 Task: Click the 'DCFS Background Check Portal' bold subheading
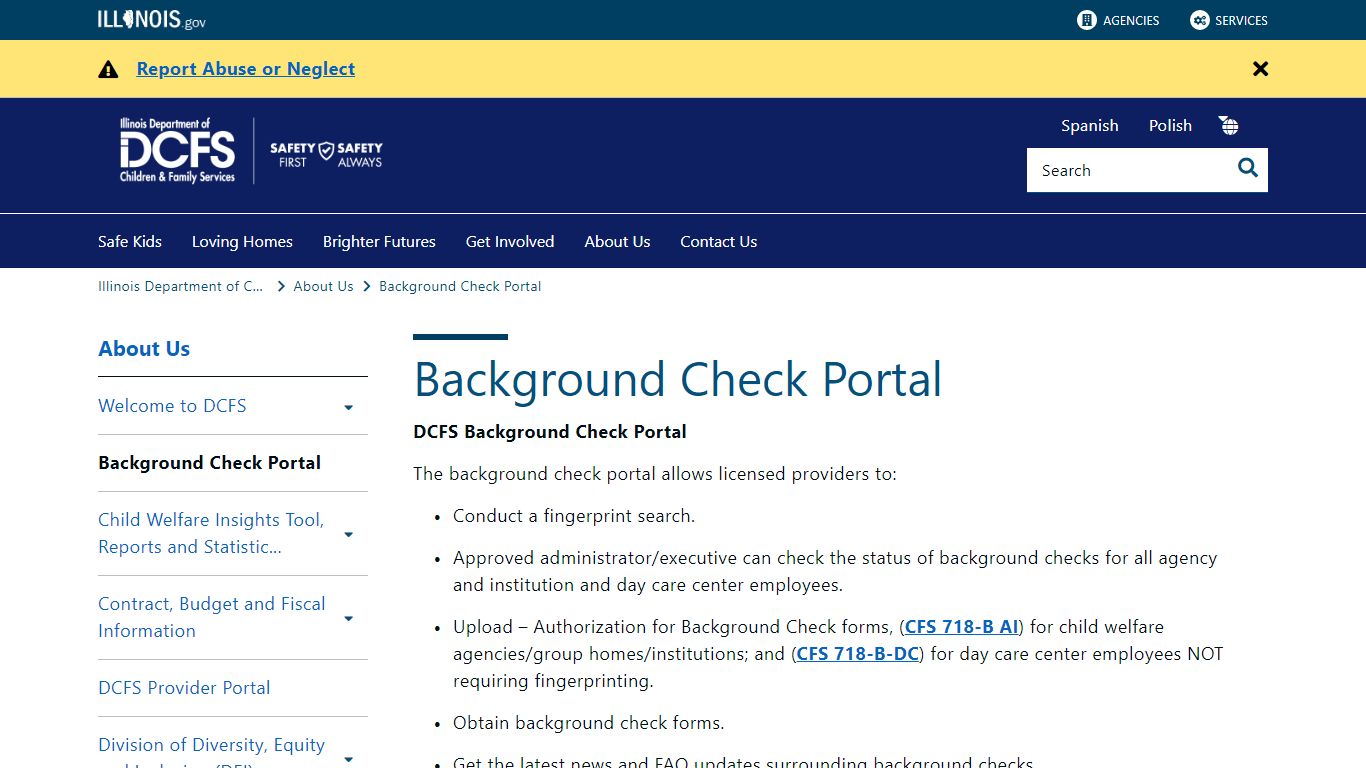(550, 432)
